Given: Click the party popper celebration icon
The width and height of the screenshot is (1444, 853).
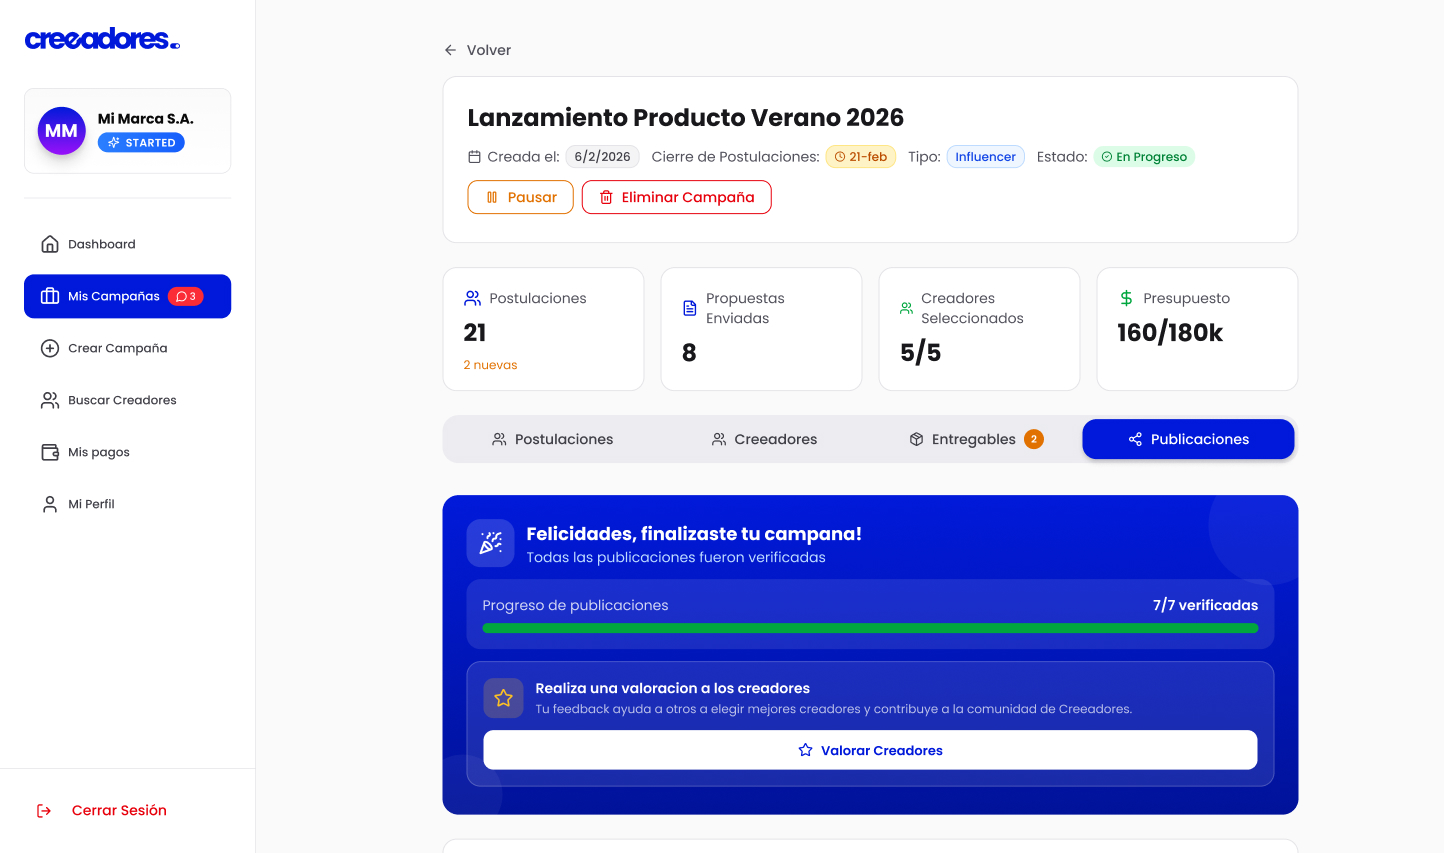Looking at the screenshot, I should 490,543.
